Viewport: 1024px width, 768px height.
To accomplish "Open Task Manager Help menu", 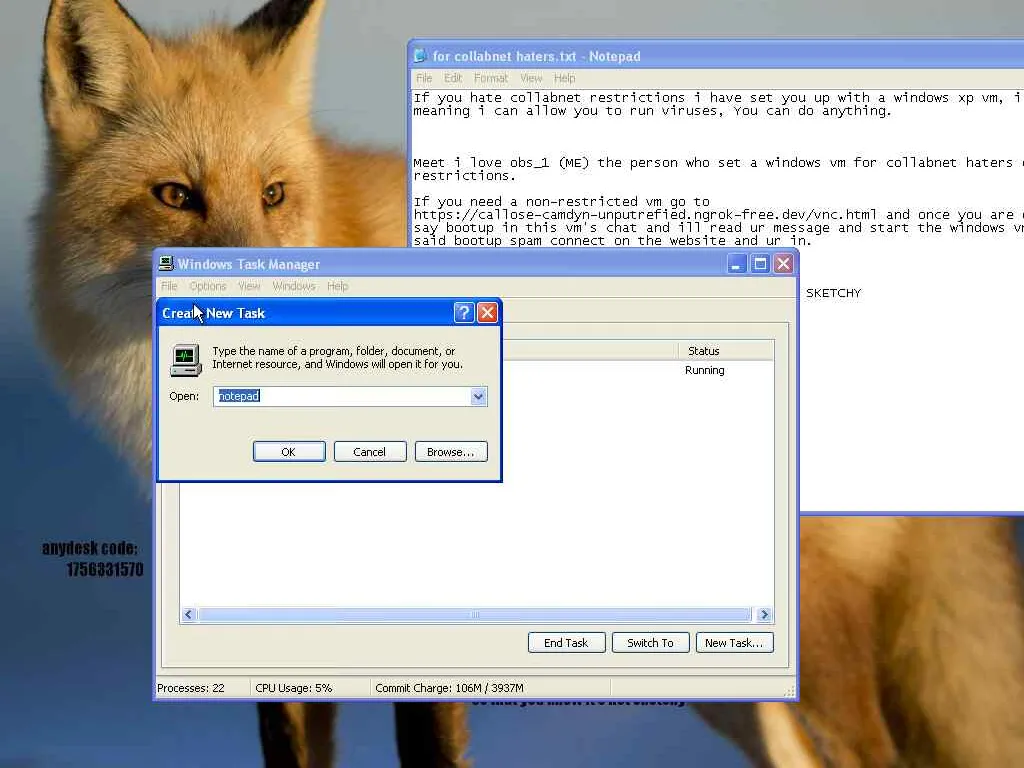I will [338, 286].
